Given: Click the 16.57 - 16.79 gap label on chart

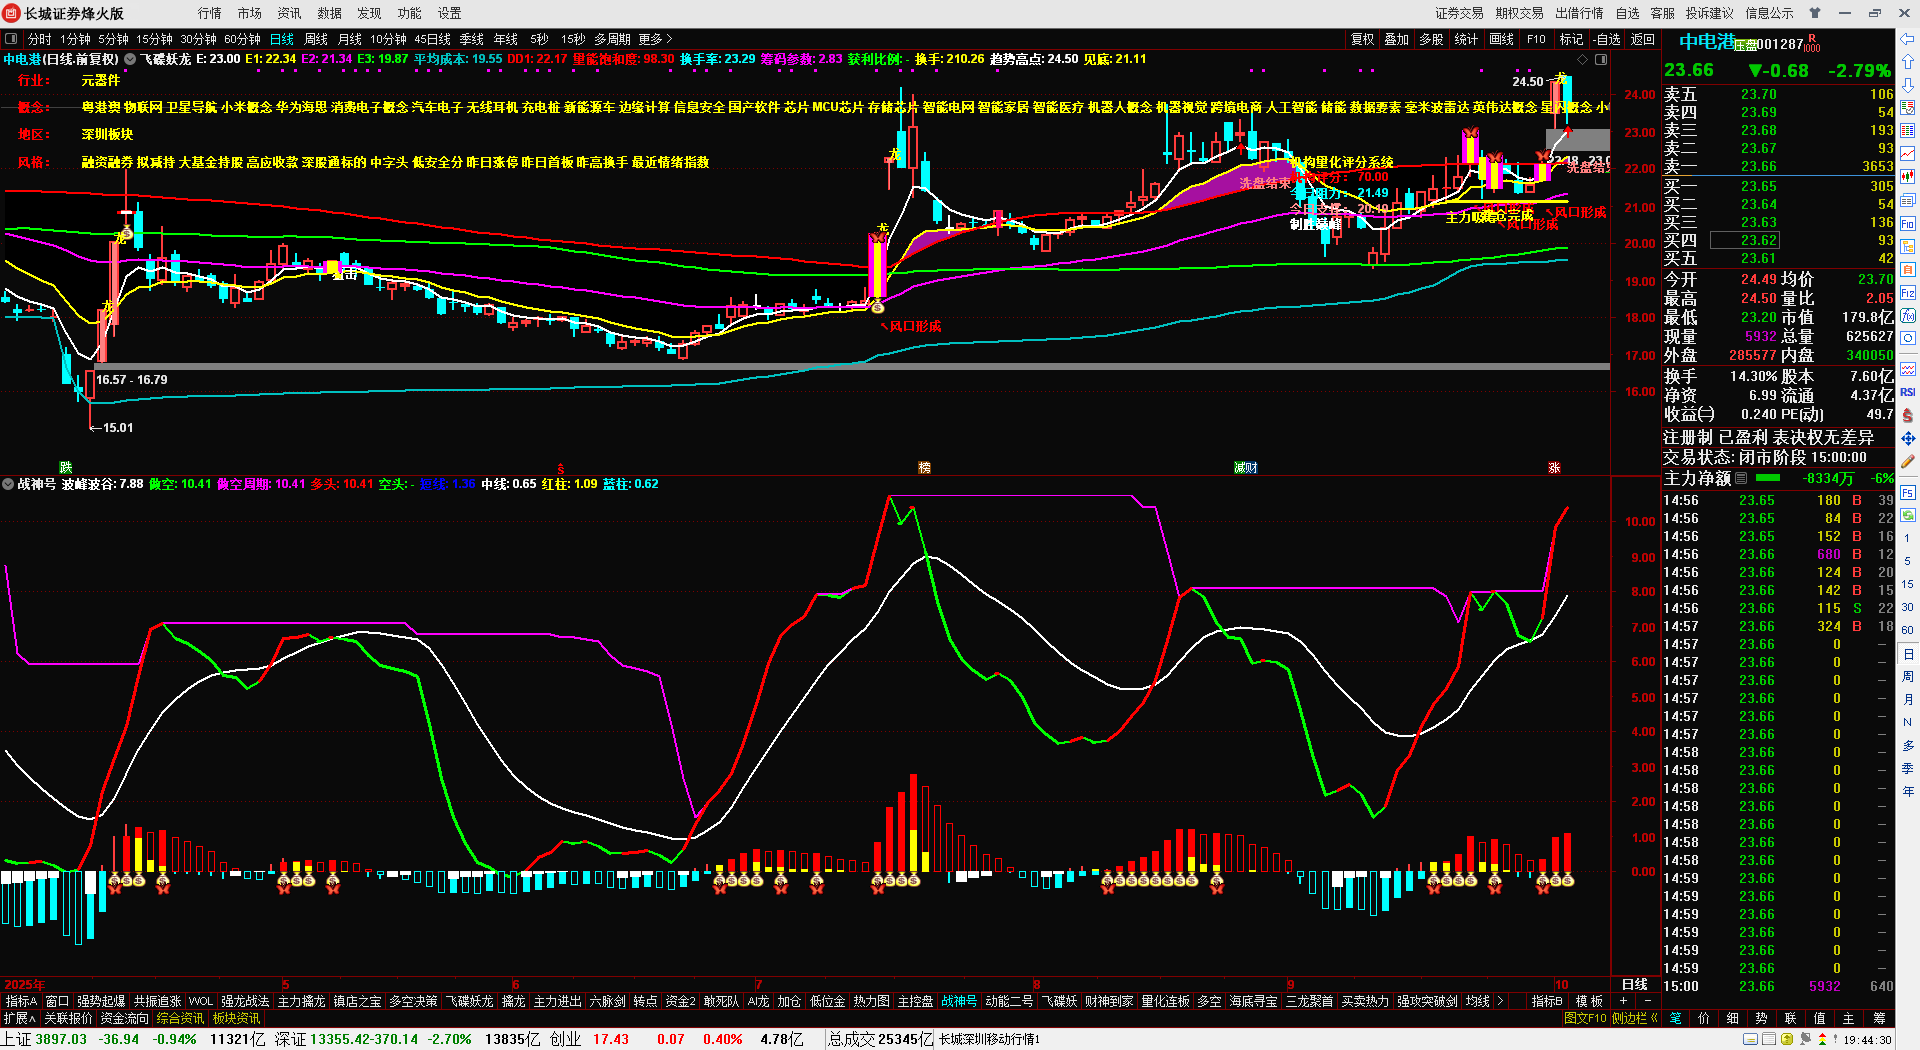Looking at the screenshot, I should point(131,380).
